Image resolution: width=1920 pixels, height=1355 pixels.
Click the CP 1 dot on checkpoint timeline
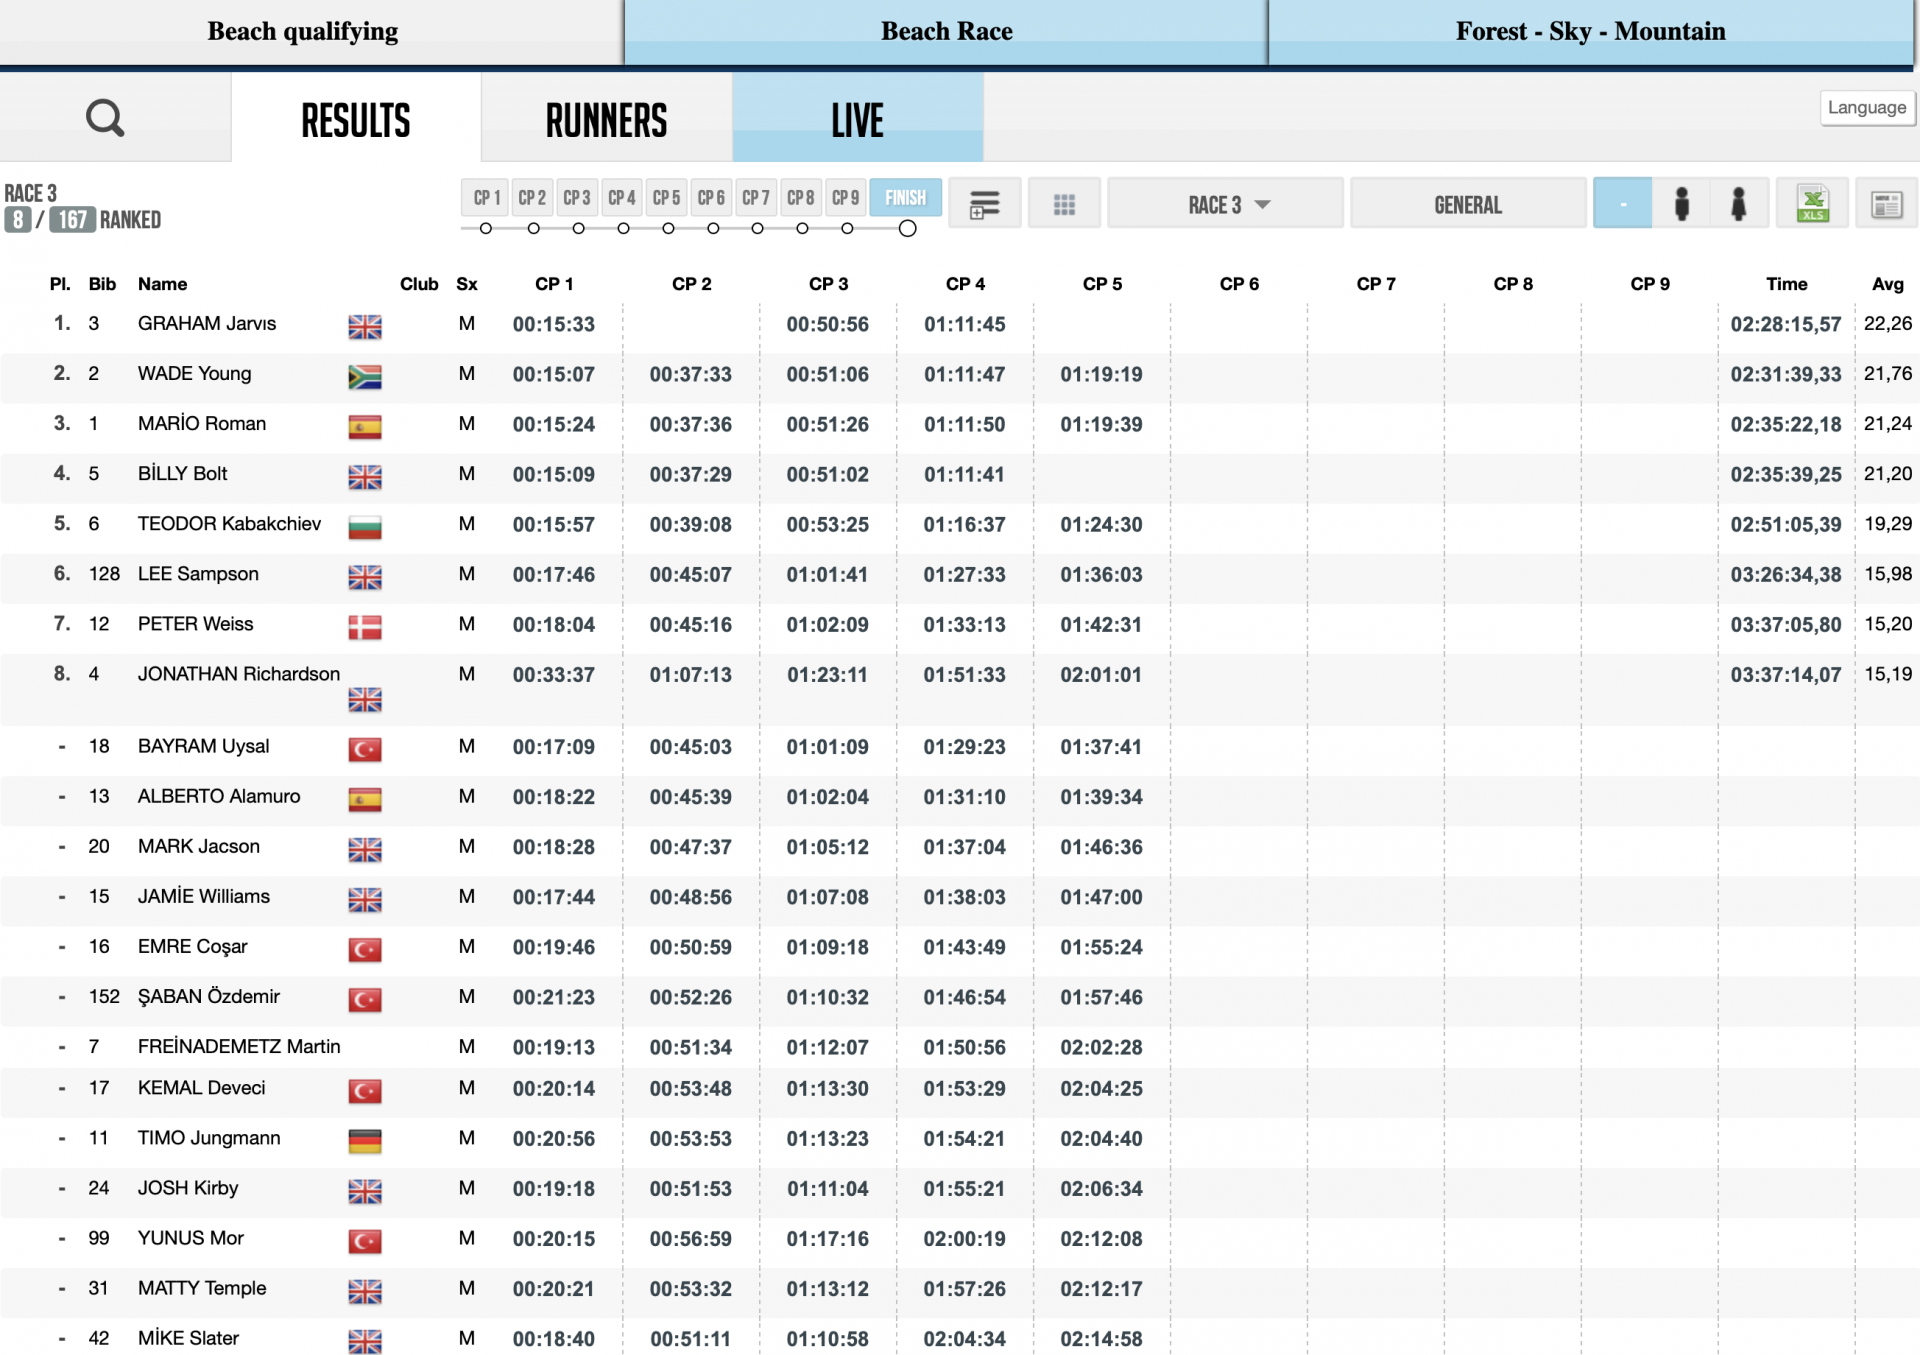coord(486,229)
